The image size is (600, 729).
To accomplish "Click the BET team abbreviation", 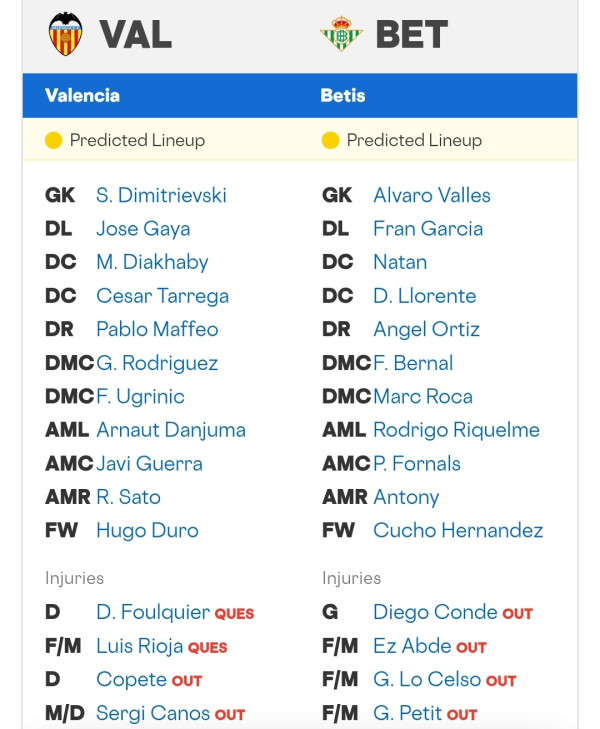I will 412,34.
